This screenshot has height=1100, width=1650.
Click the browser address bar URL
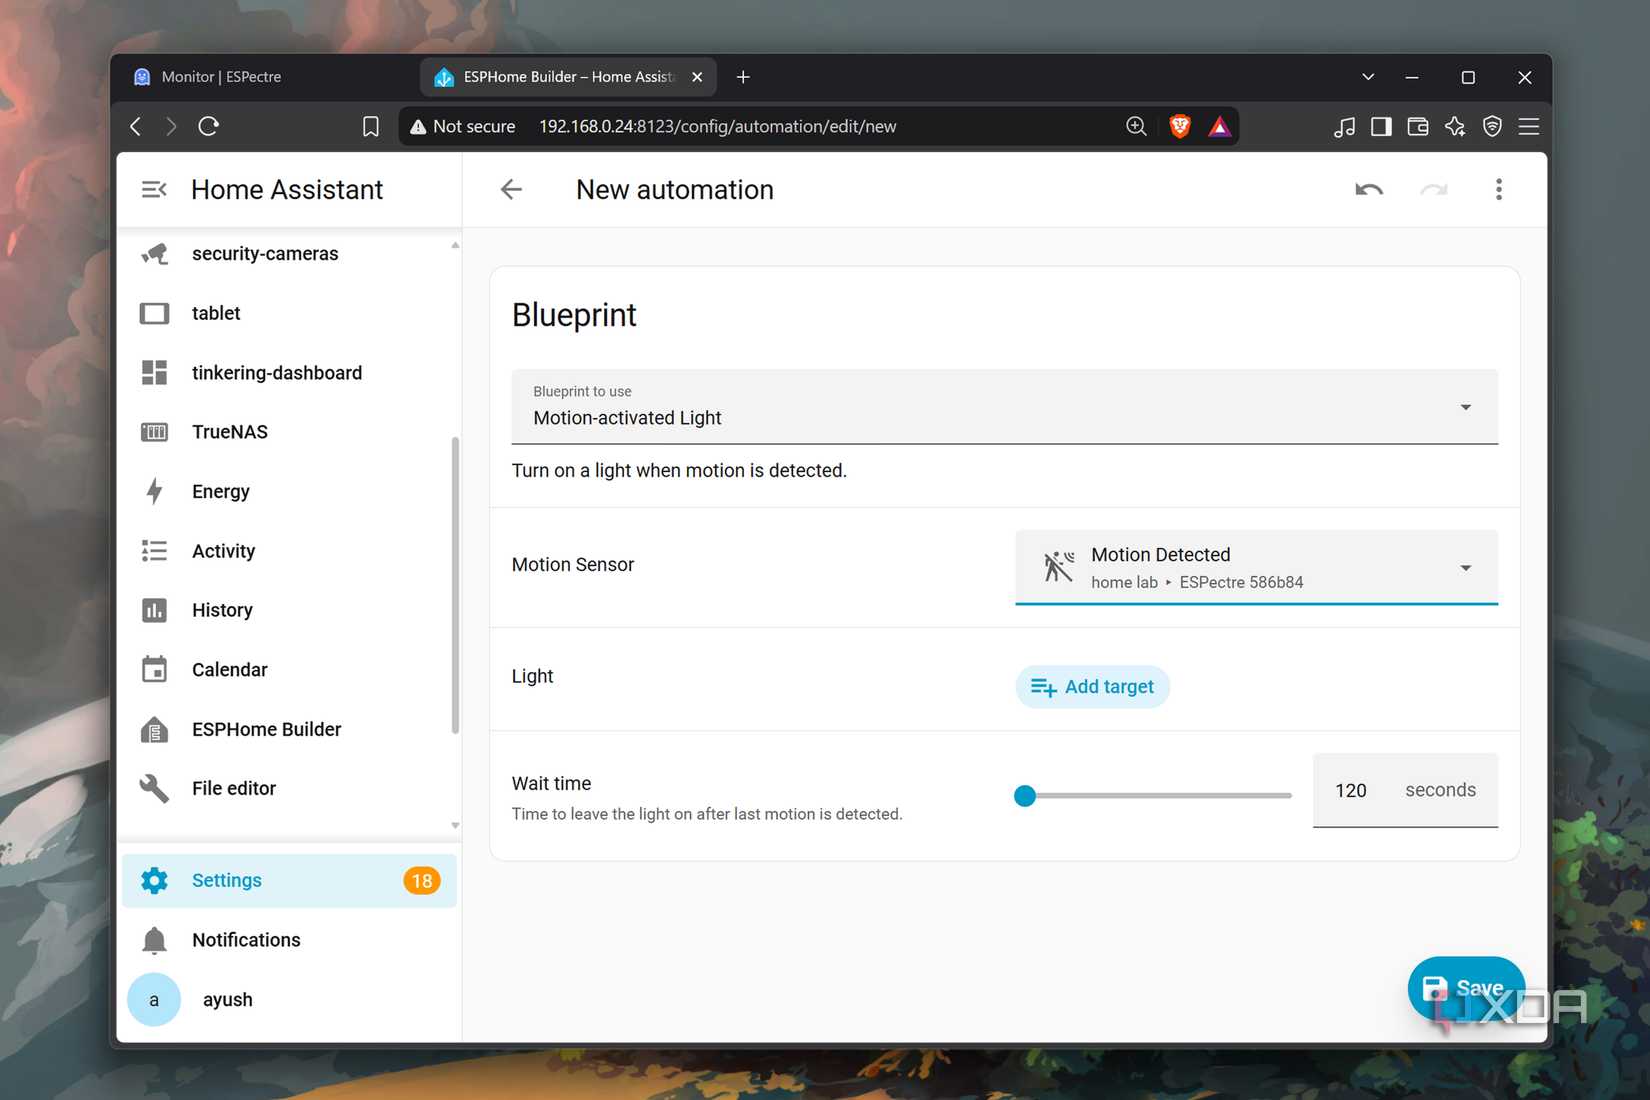(x=717, y=126)
